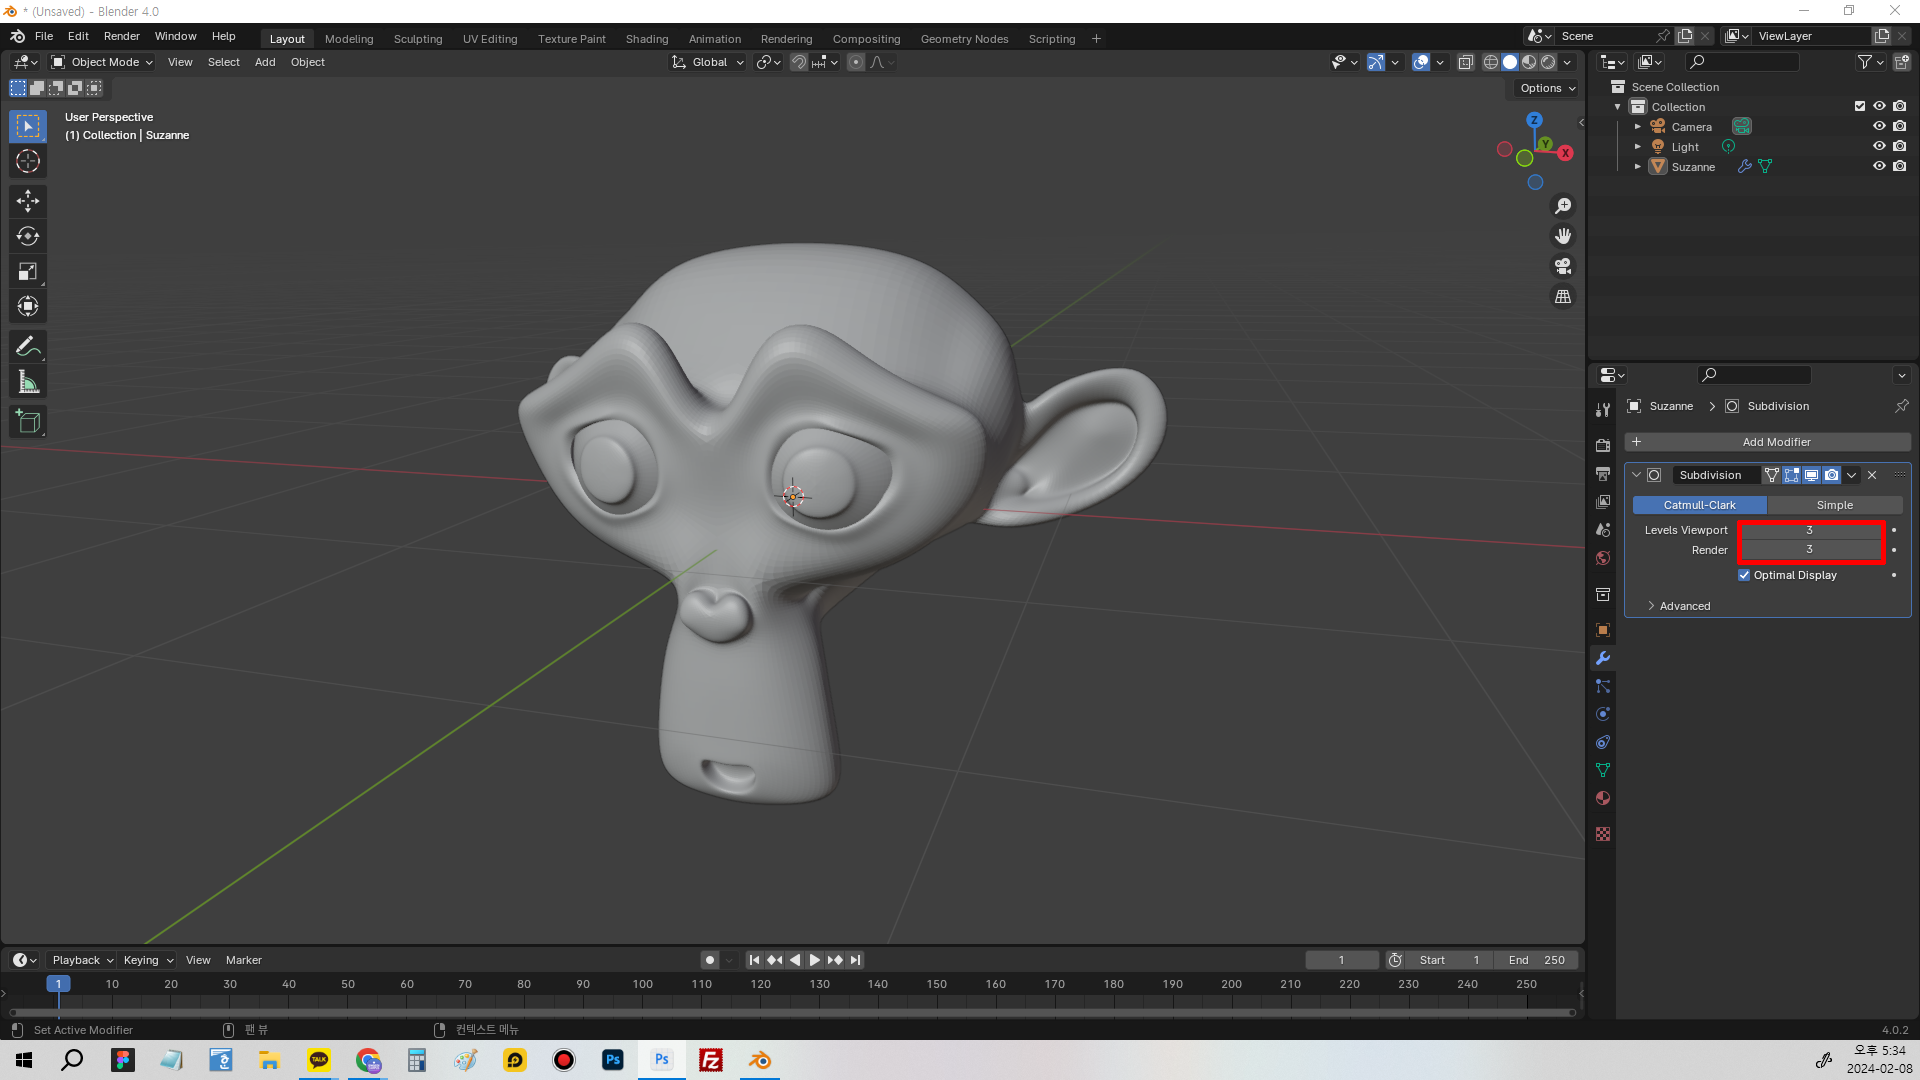Select the Cursor tool
The image size is (1920, 1080).
[28, 161]
